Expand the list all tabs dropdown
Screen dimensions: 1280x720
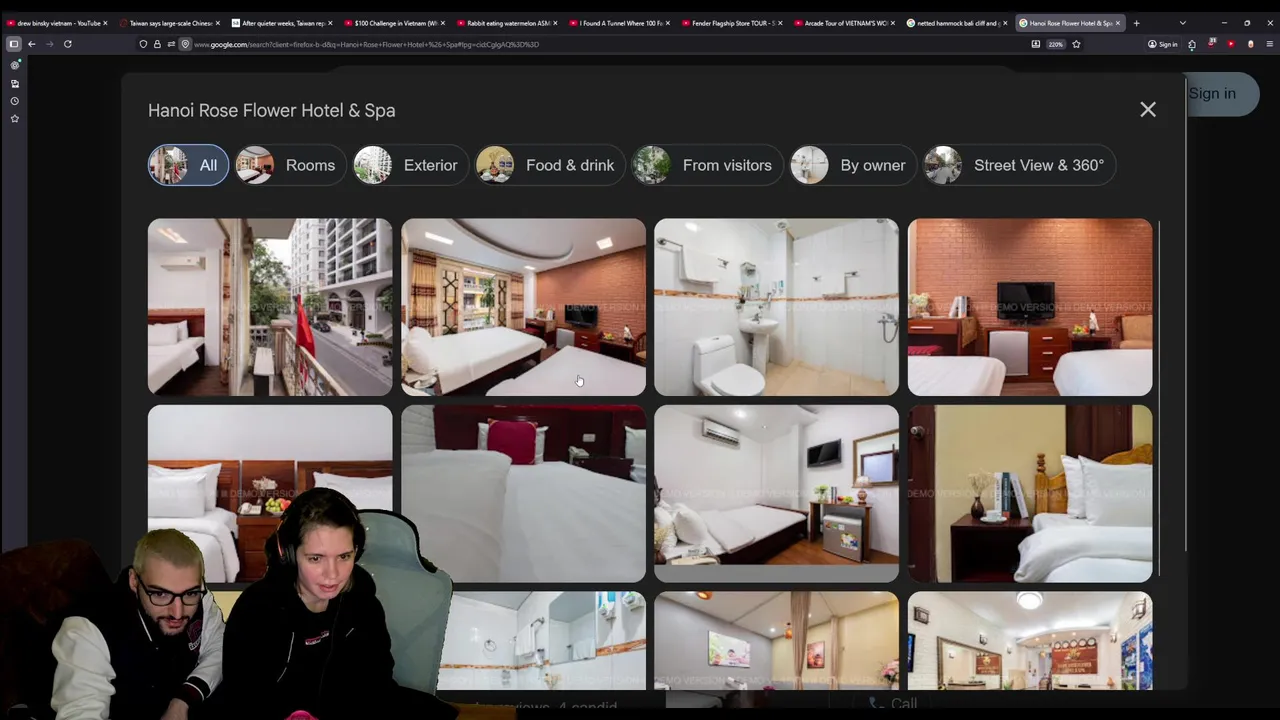pos(1182,23)
